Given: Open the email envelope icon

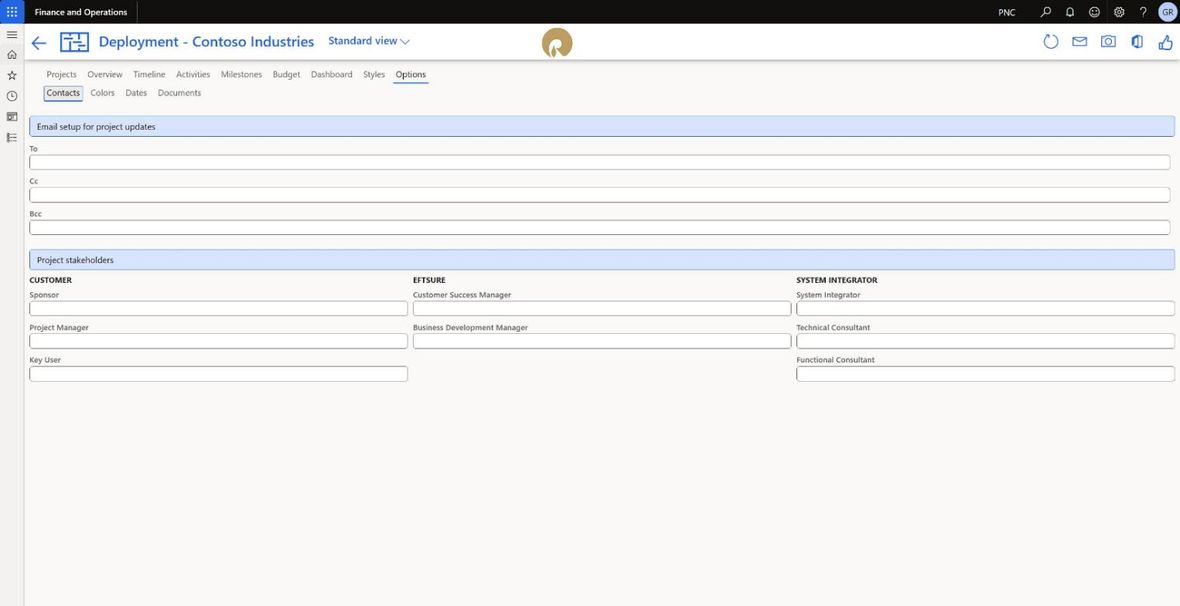Looking at the screenshot, I should click(1079, 42).
